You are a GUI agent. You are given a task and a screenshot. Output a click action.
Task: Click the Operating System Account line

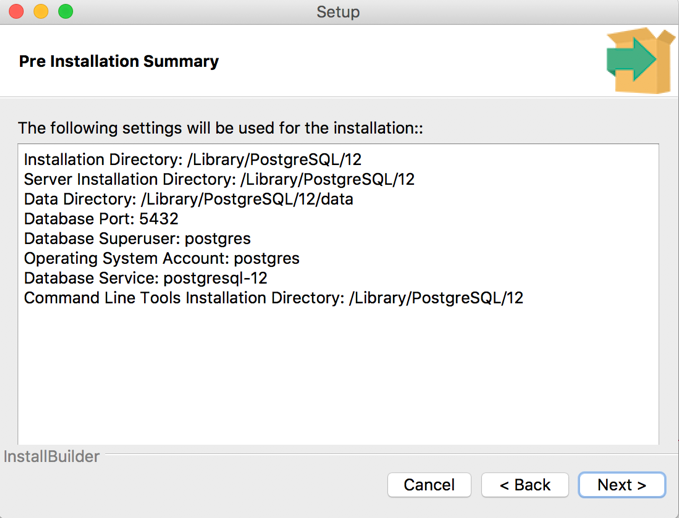pos(161,258)
